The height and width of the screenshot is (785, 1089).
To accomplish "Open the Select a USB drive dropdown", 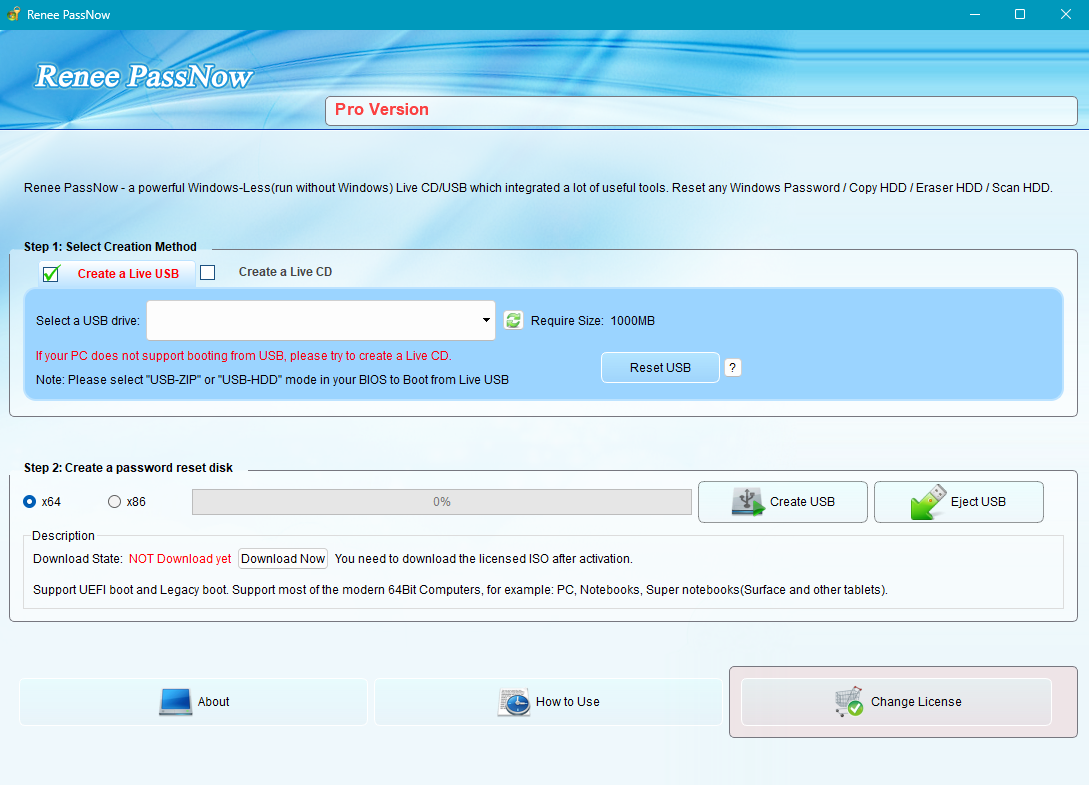I will click(x=321, y=320).
